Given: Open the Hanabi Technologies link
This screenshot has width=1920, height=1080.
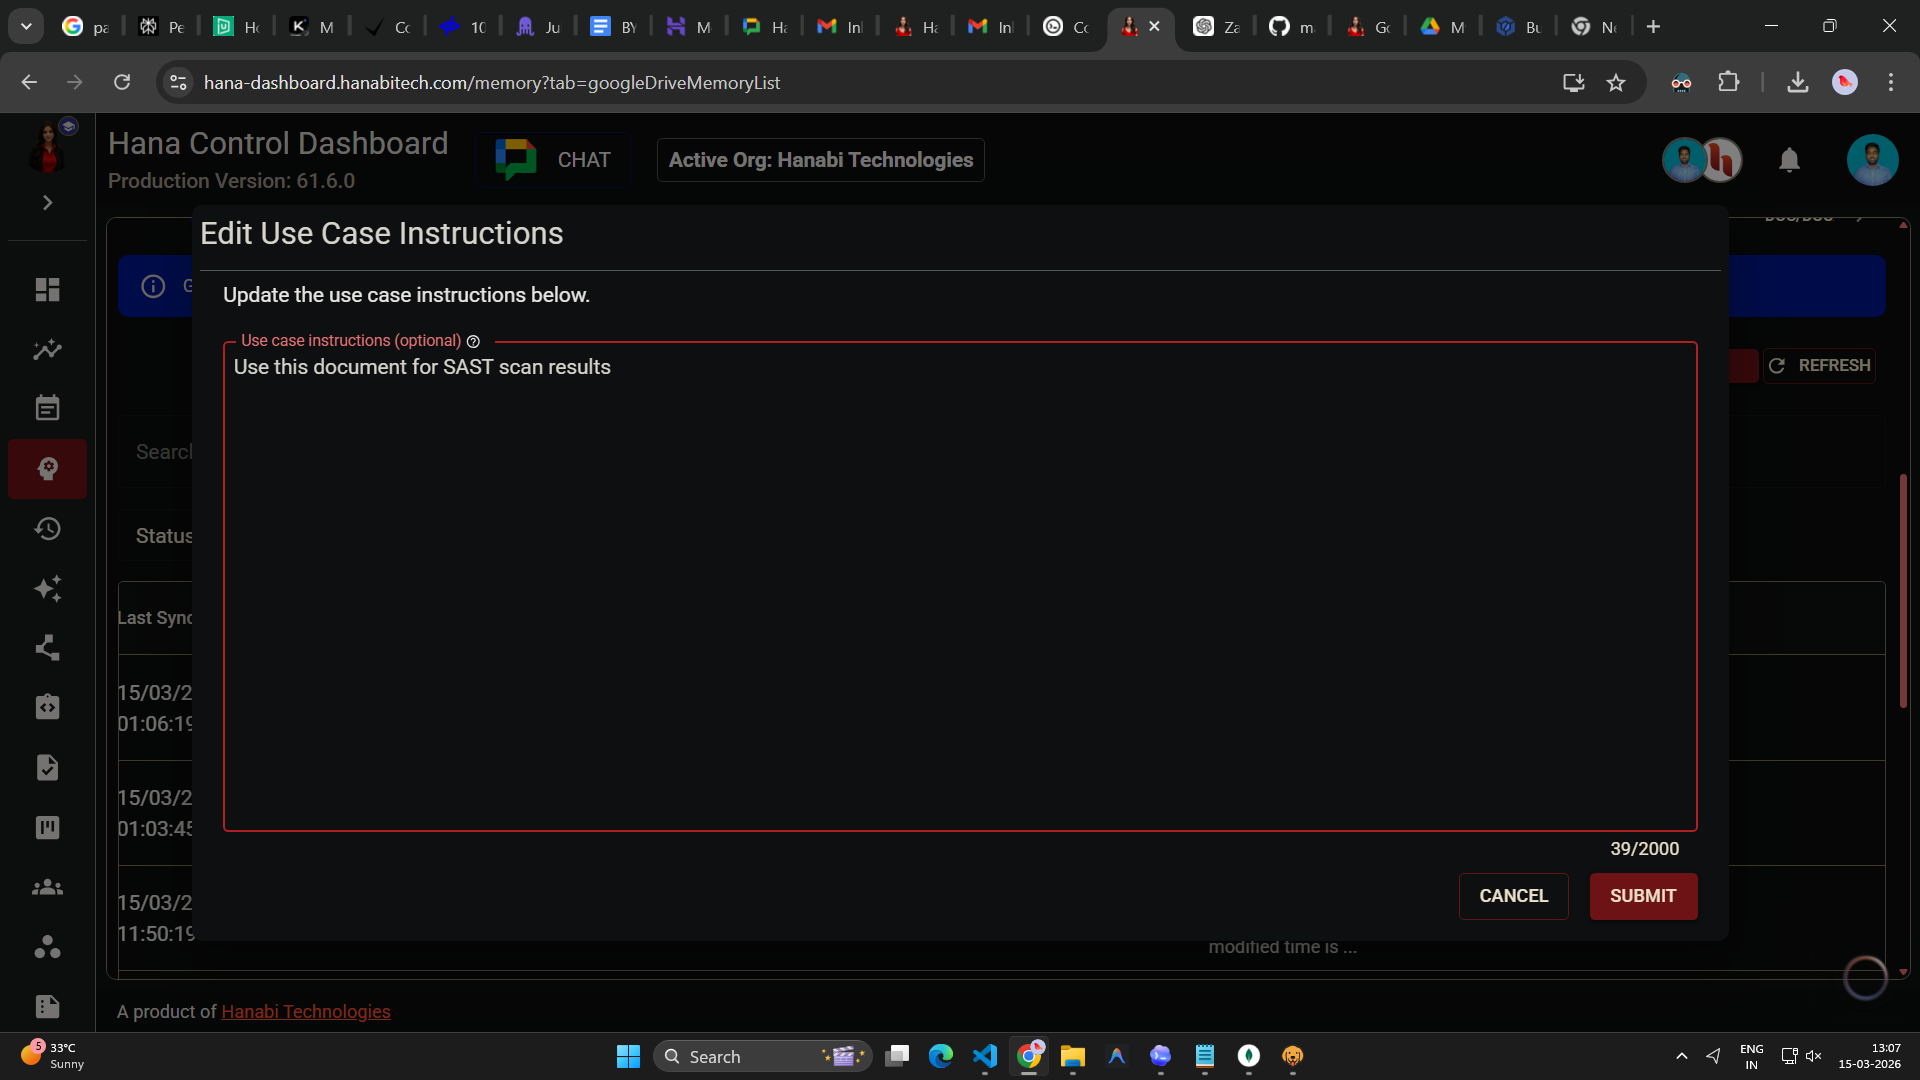Looking at the screenshot, I should (305, 1011).
